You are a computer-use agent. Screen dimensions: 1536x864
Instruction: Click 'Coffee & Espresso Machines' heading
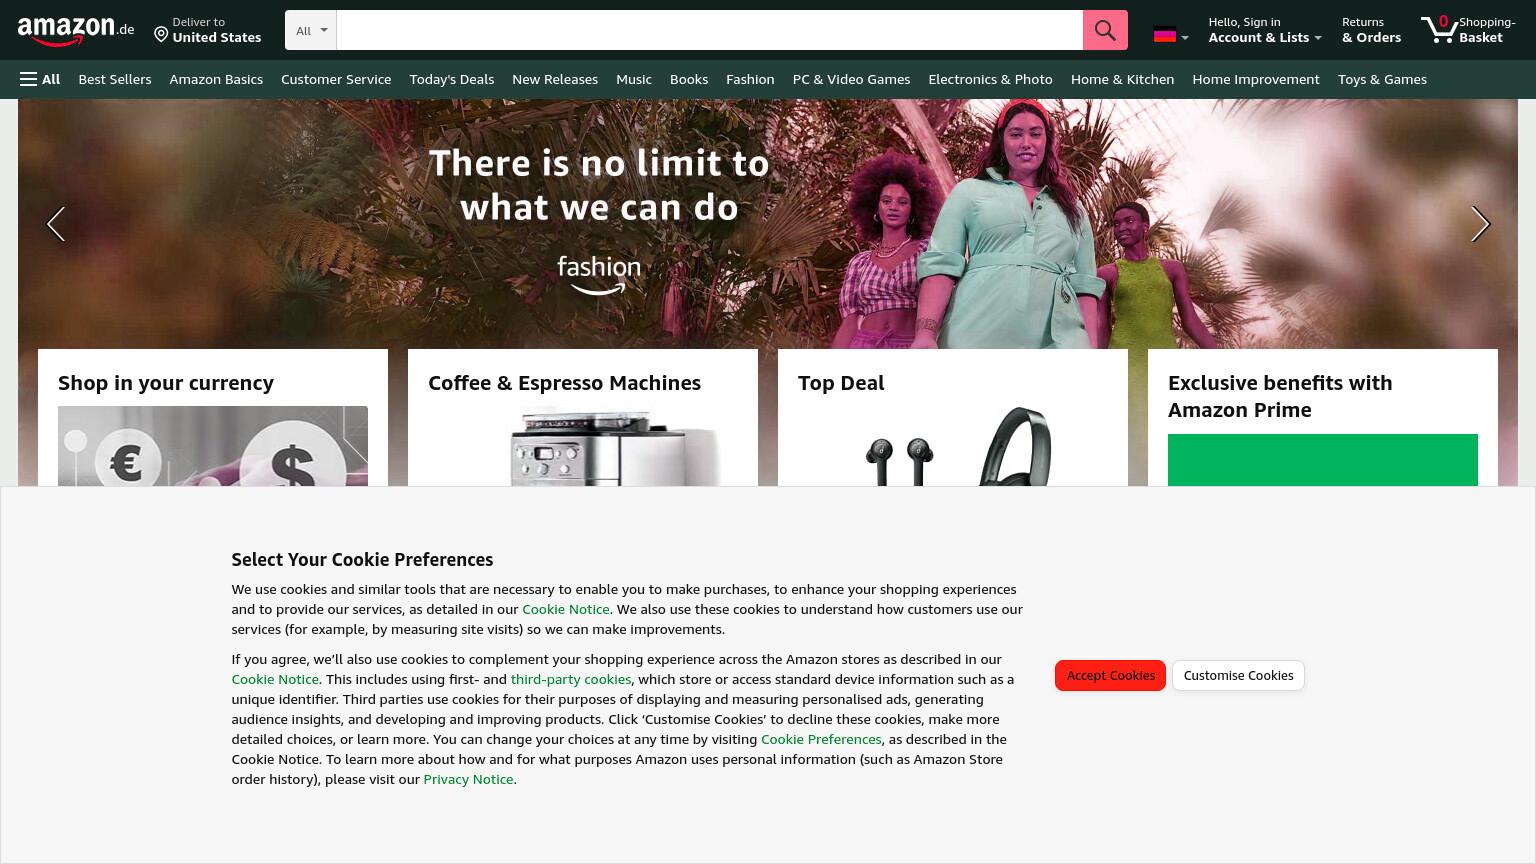click(x=564, y=383)
